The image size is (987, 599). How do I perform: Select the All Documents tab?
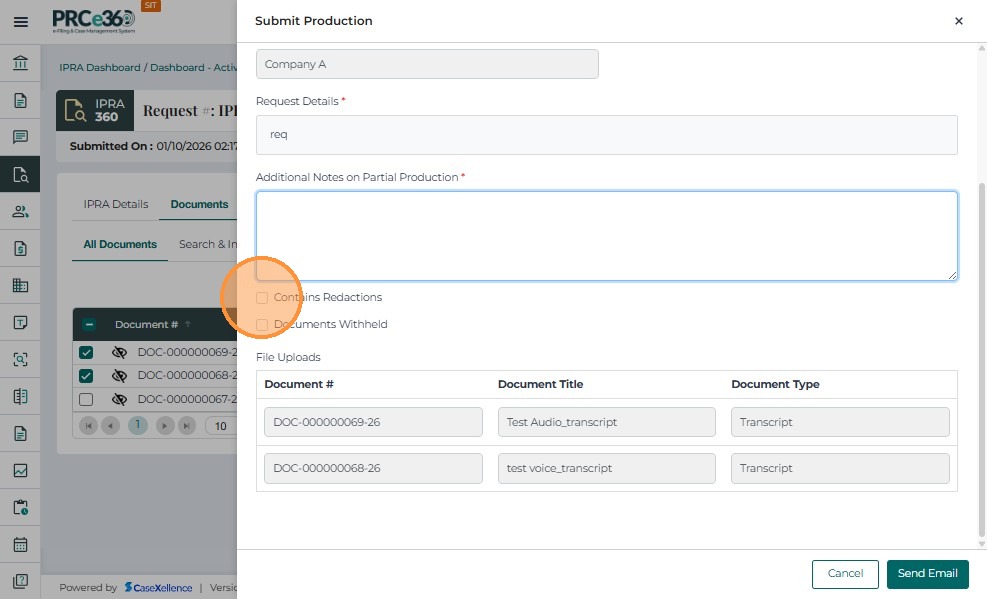120,244
